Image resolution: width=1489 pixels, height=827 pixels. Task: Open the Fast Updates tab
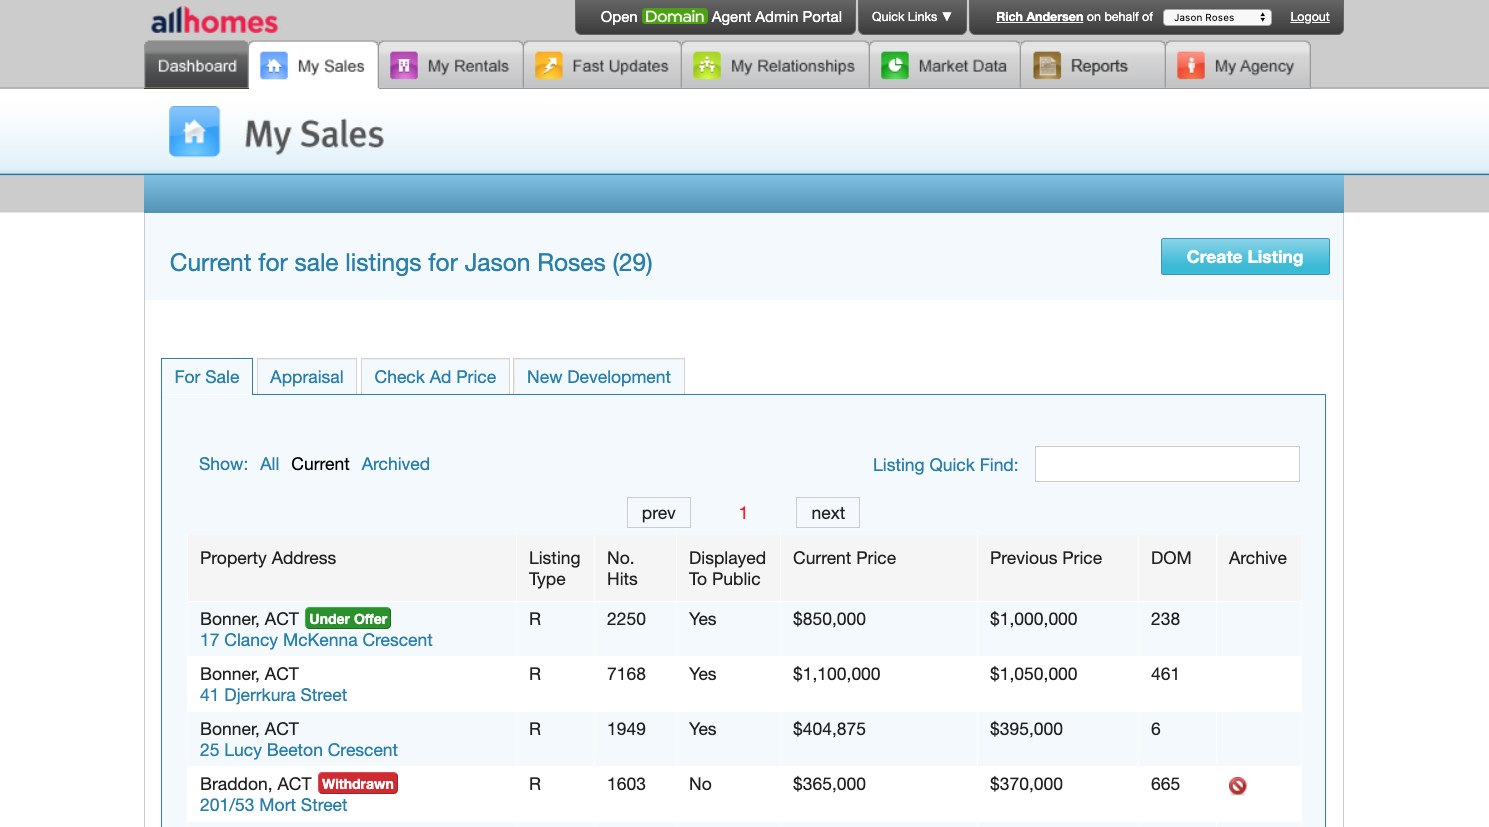click(x=603, y=66)
